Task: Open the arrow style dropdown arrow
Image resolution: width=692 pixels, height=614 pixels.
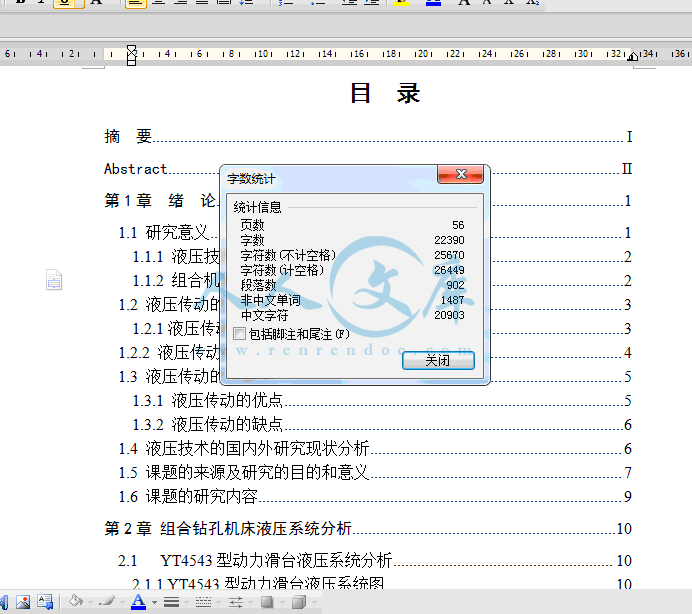Action: pyautogui.click(x=250, y=602)
